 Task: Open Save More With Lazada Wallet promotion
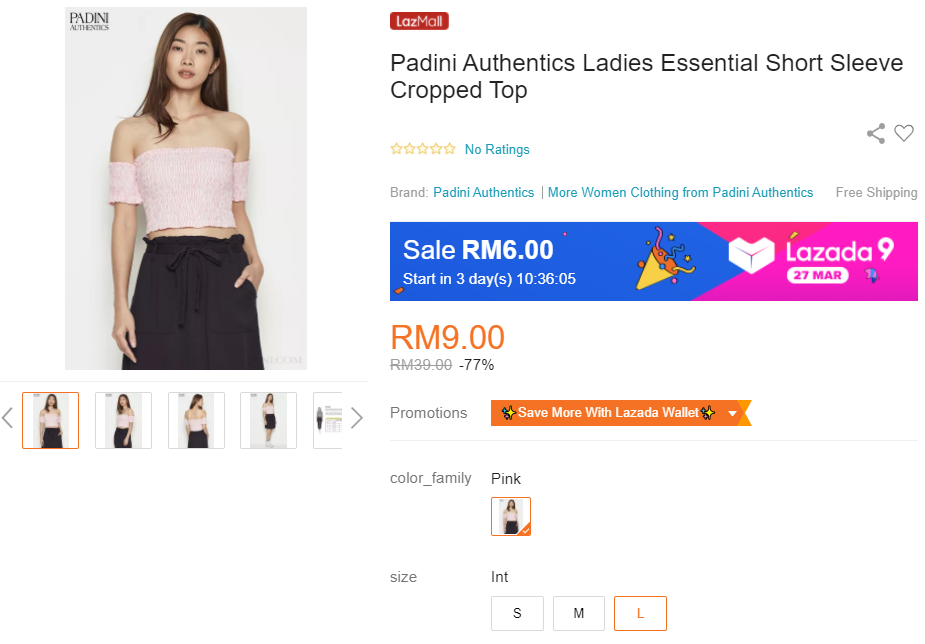click(x=608, y=413)
